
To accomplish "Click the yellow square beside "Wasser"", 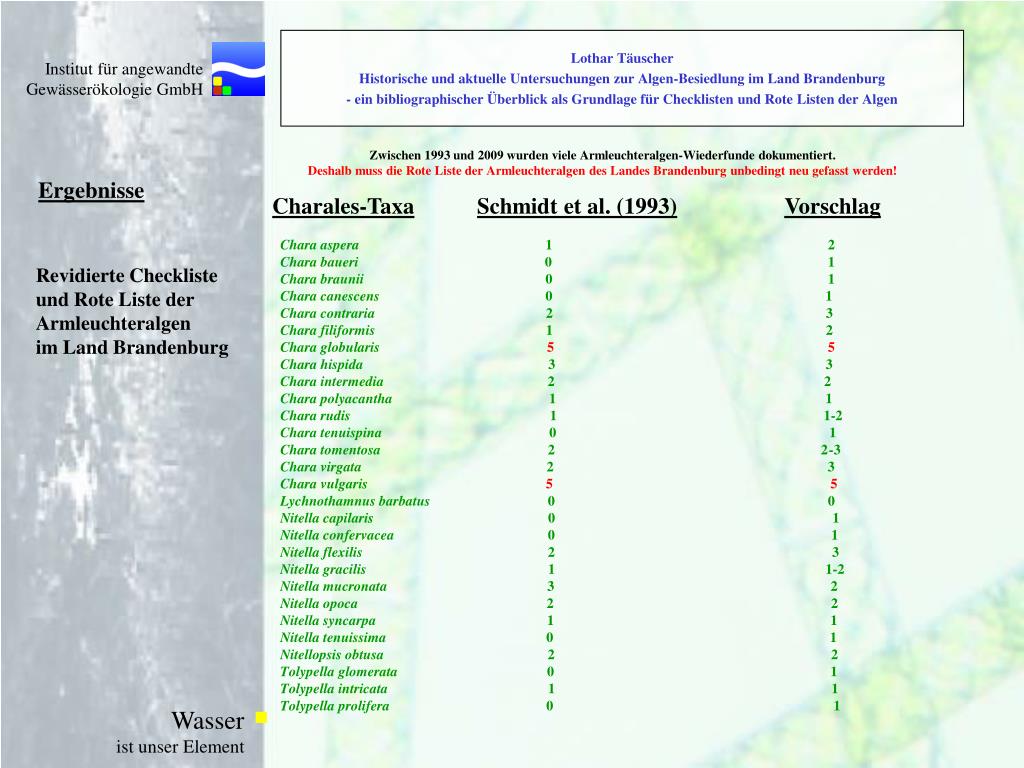I will [261, 718].
